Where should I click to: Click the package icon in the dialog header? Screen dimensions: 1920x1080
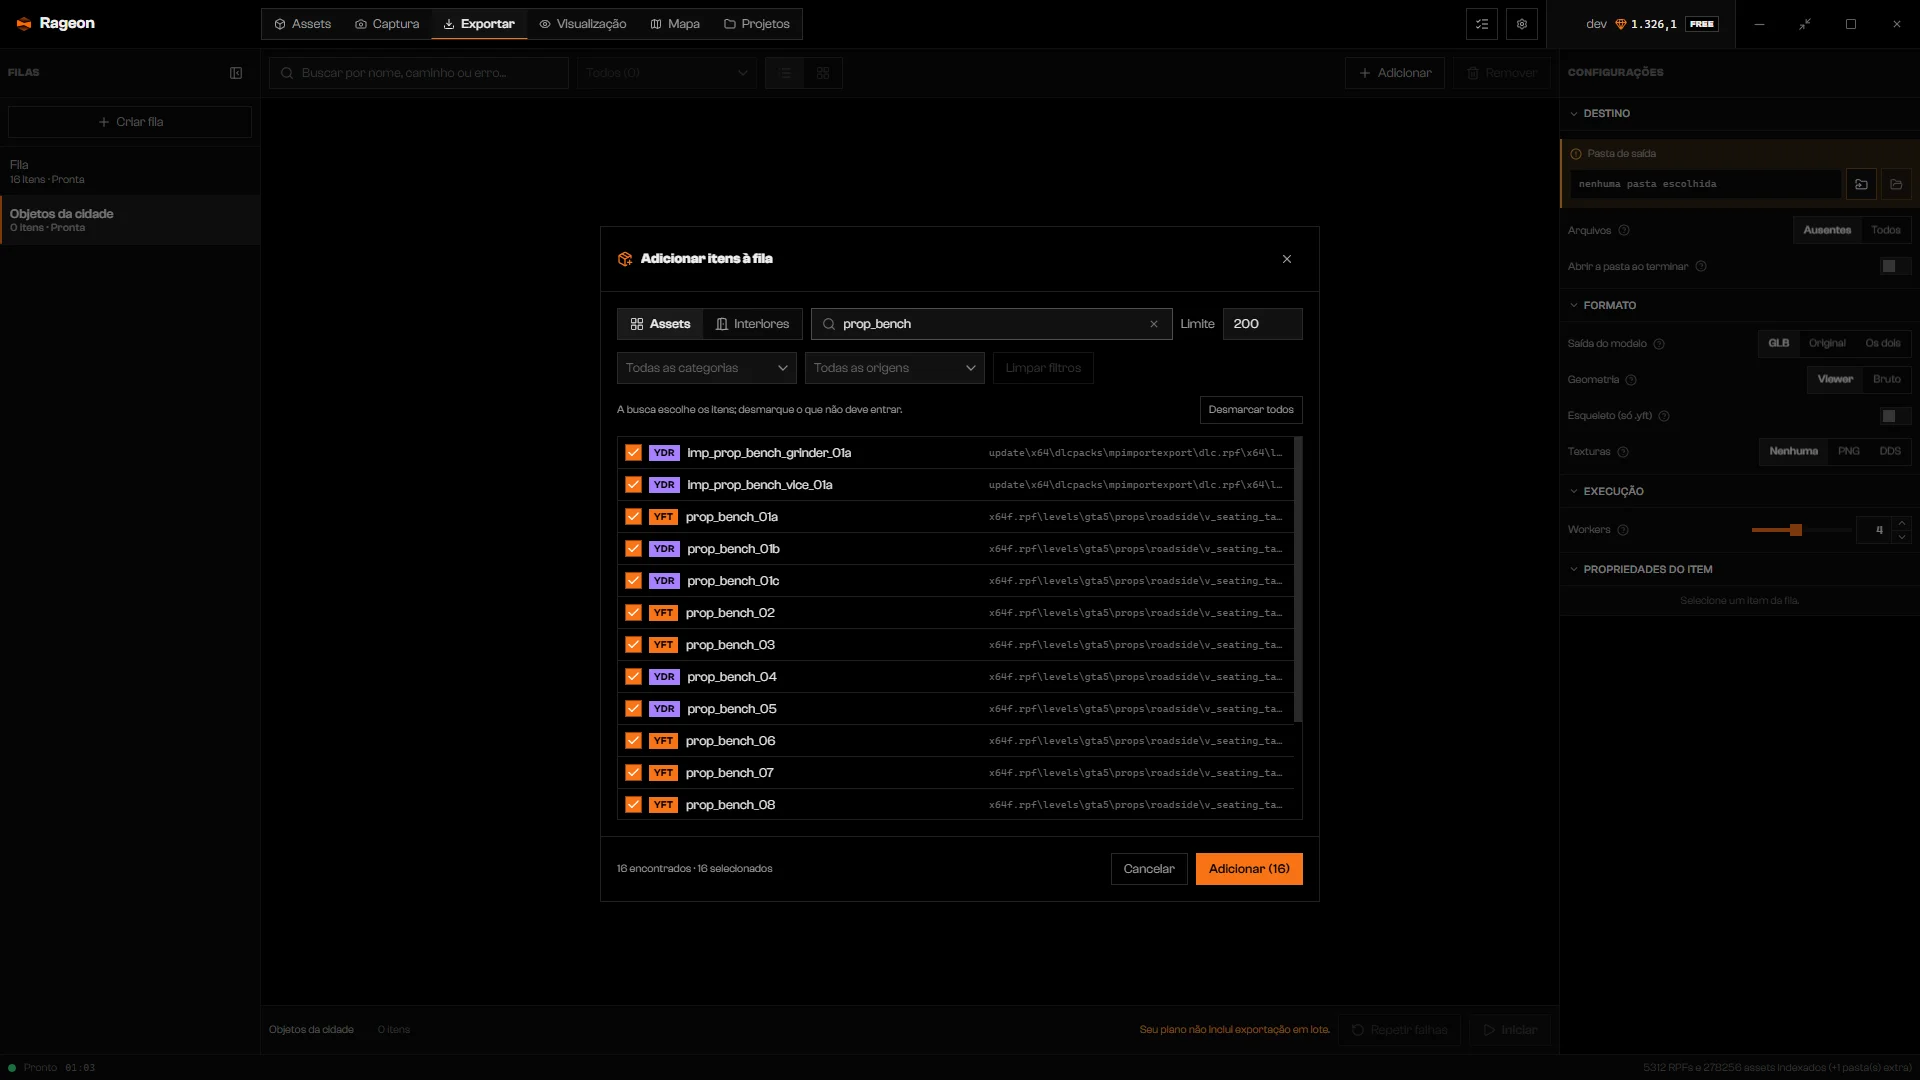tap(625, 259)
